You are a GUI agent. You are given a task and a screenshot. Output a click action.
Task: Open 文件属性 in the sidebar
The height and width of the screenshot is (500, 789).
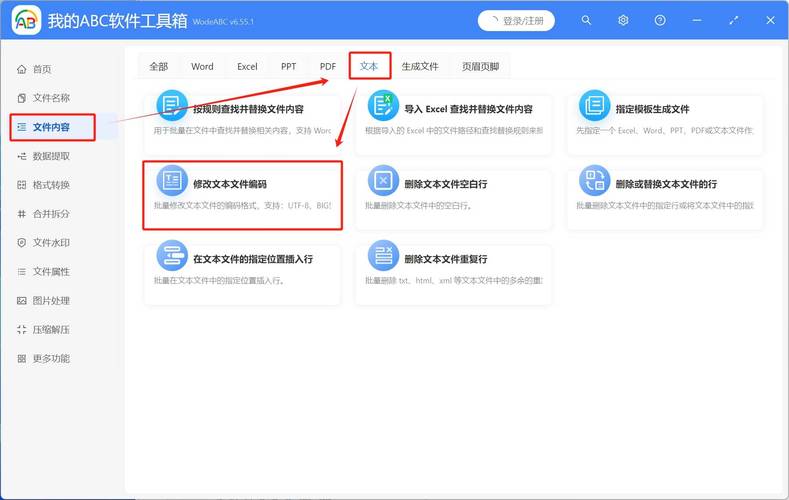tap(51, 272)
